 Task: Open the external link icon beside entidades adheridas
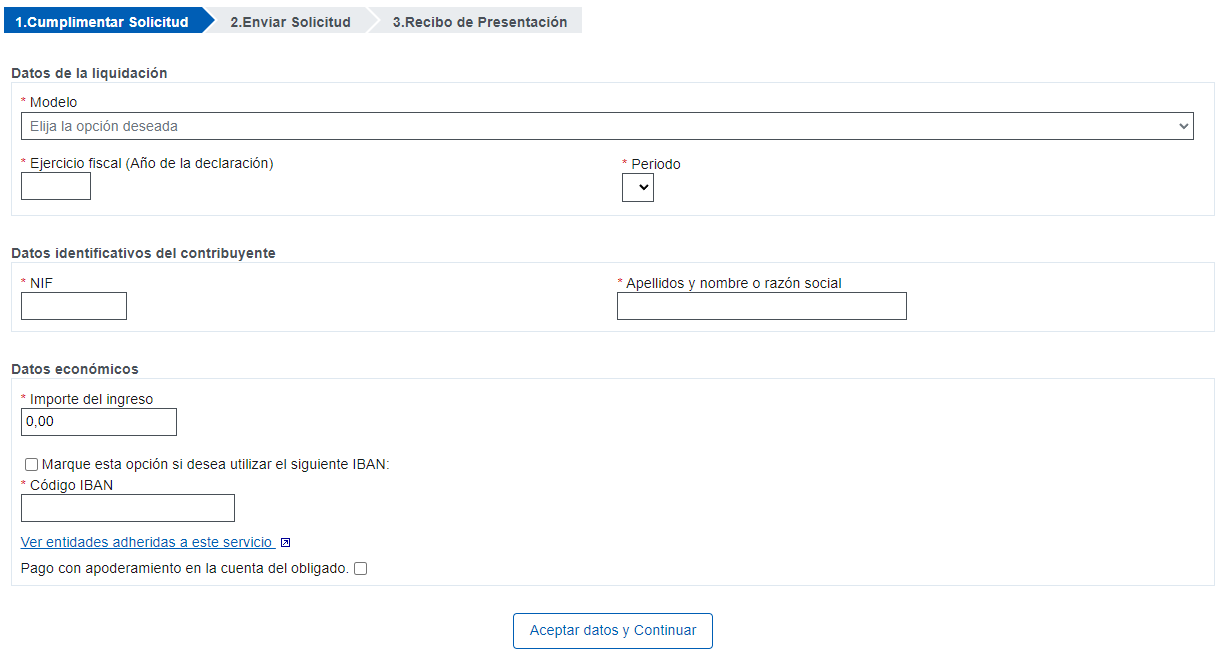point(286,543)
